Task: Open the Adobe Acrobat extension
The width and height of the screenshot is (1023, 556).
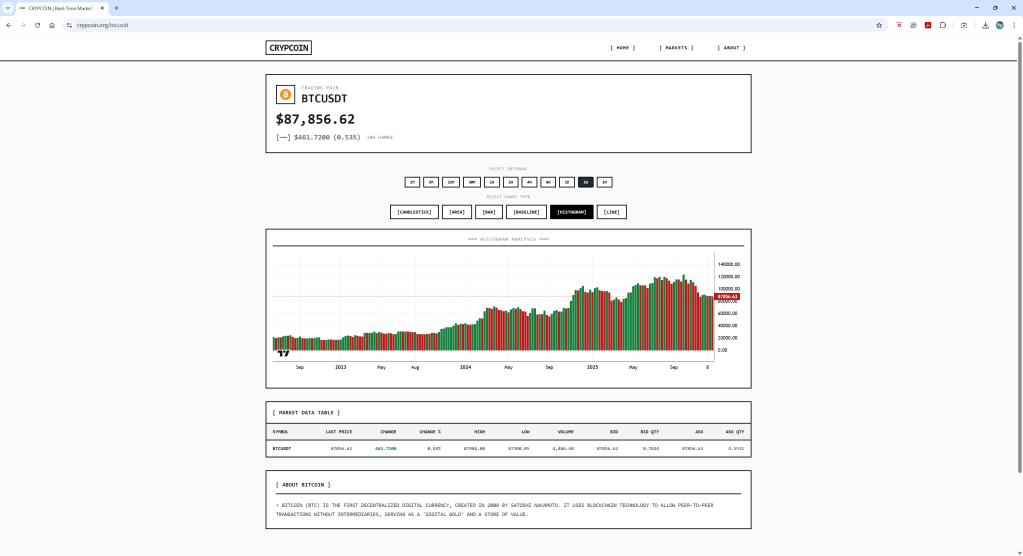Action: coord(928,25)
